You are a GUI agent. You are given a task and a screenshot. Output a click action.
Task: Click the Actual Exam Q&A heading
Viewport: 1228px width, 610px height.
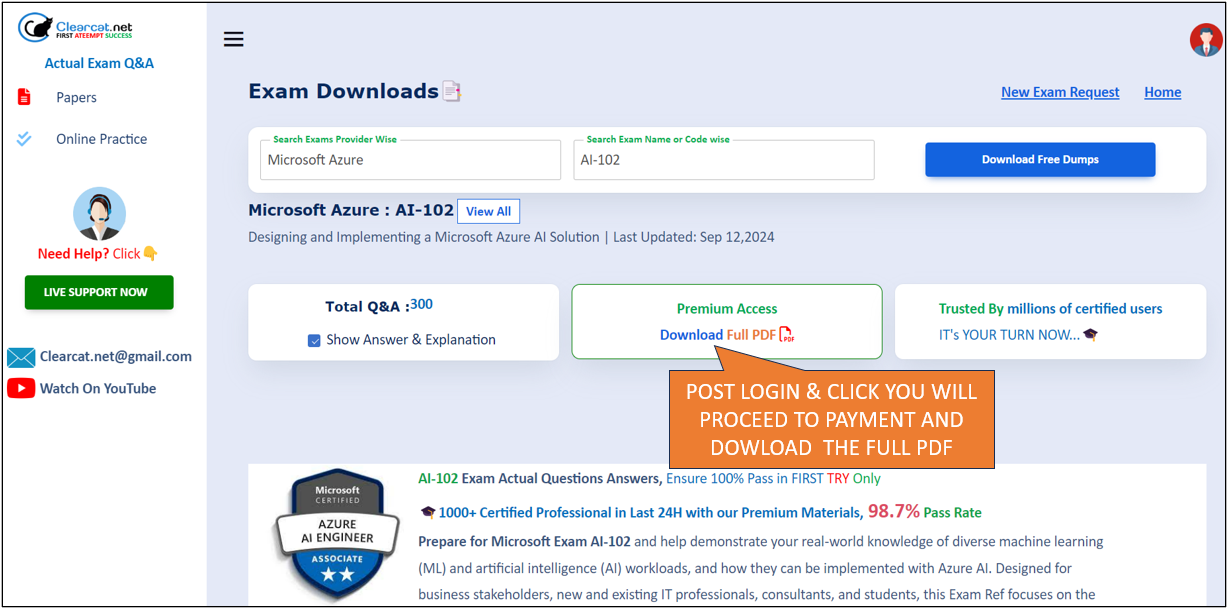(99, 63)
